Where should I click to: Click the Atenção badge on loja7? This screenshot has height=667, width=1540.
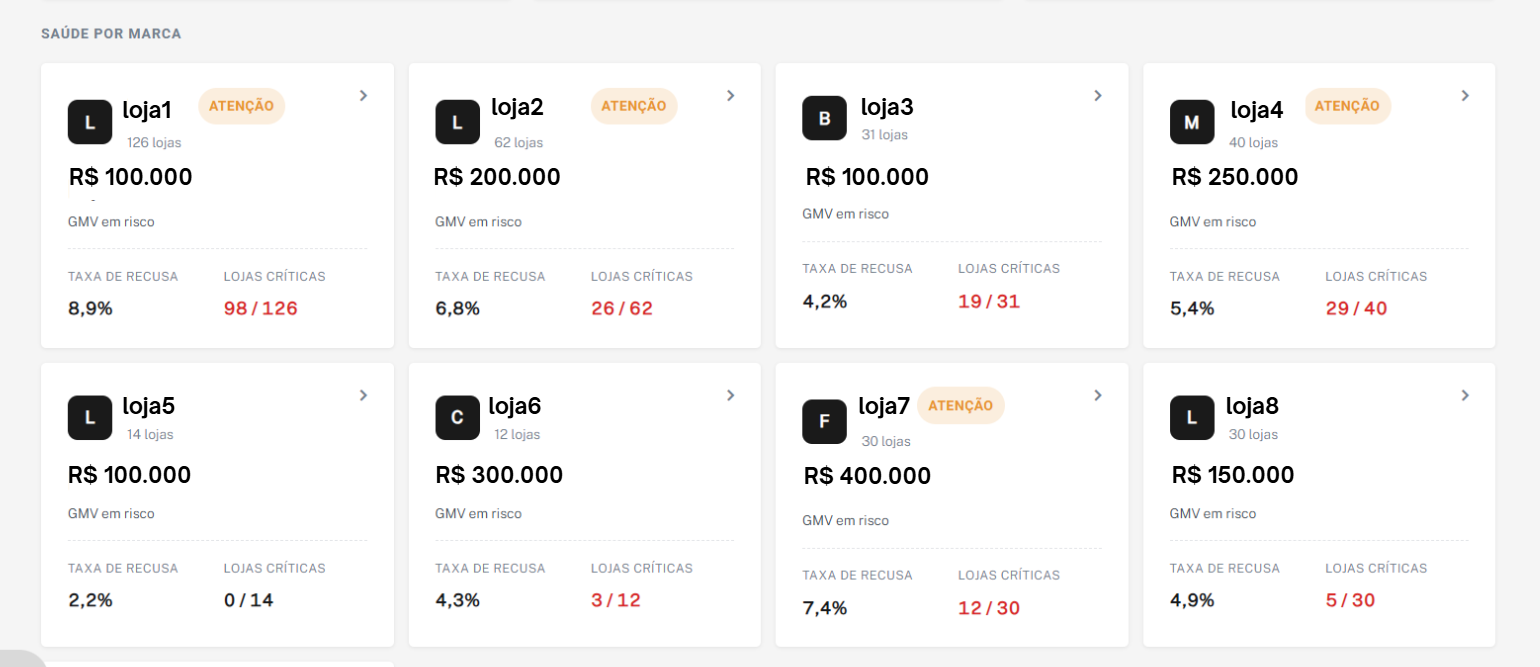[960, 405]
